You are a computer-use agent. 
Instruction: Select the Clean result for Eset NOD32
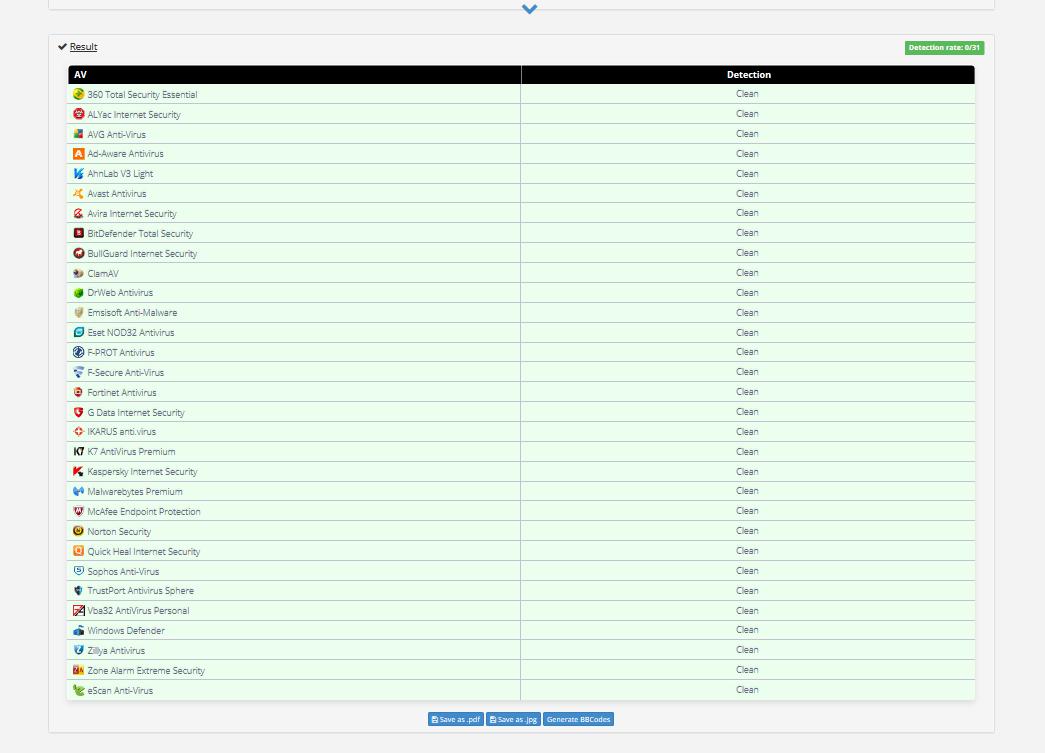[747, 333]
